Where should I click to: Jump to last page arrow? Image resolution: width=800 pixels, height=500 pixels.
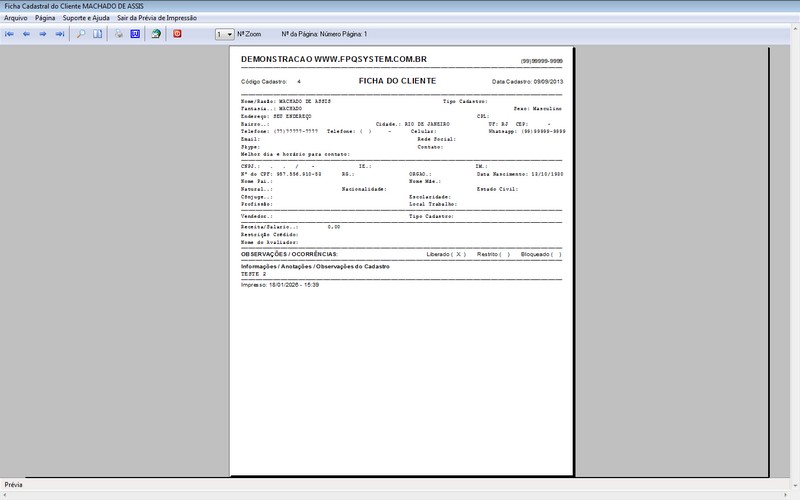[60, 34]
